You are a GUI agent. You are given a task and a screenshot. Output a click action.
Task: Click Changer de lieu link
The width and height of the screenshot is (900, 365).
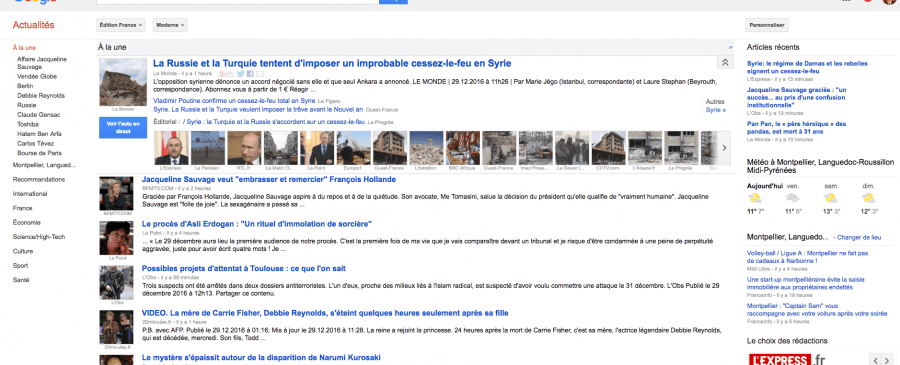coord(860,237)
